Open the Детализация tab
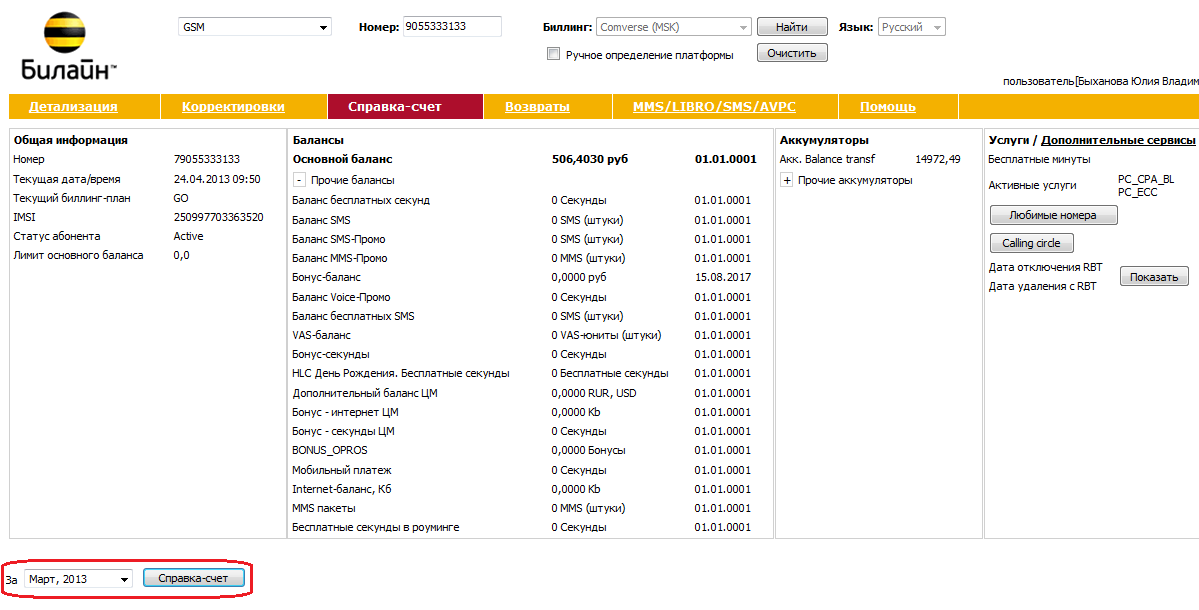 click(73, 106)
